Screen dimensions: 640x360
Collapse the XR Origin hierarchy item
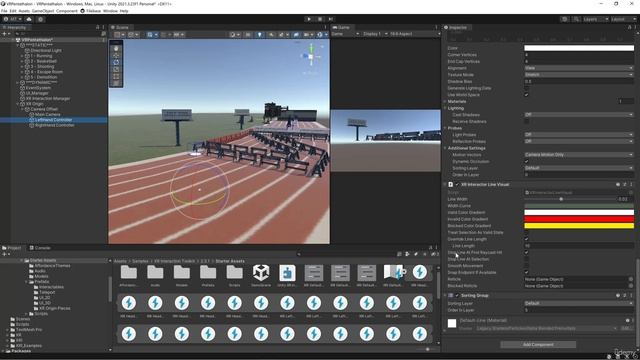[x=18, y=104]
